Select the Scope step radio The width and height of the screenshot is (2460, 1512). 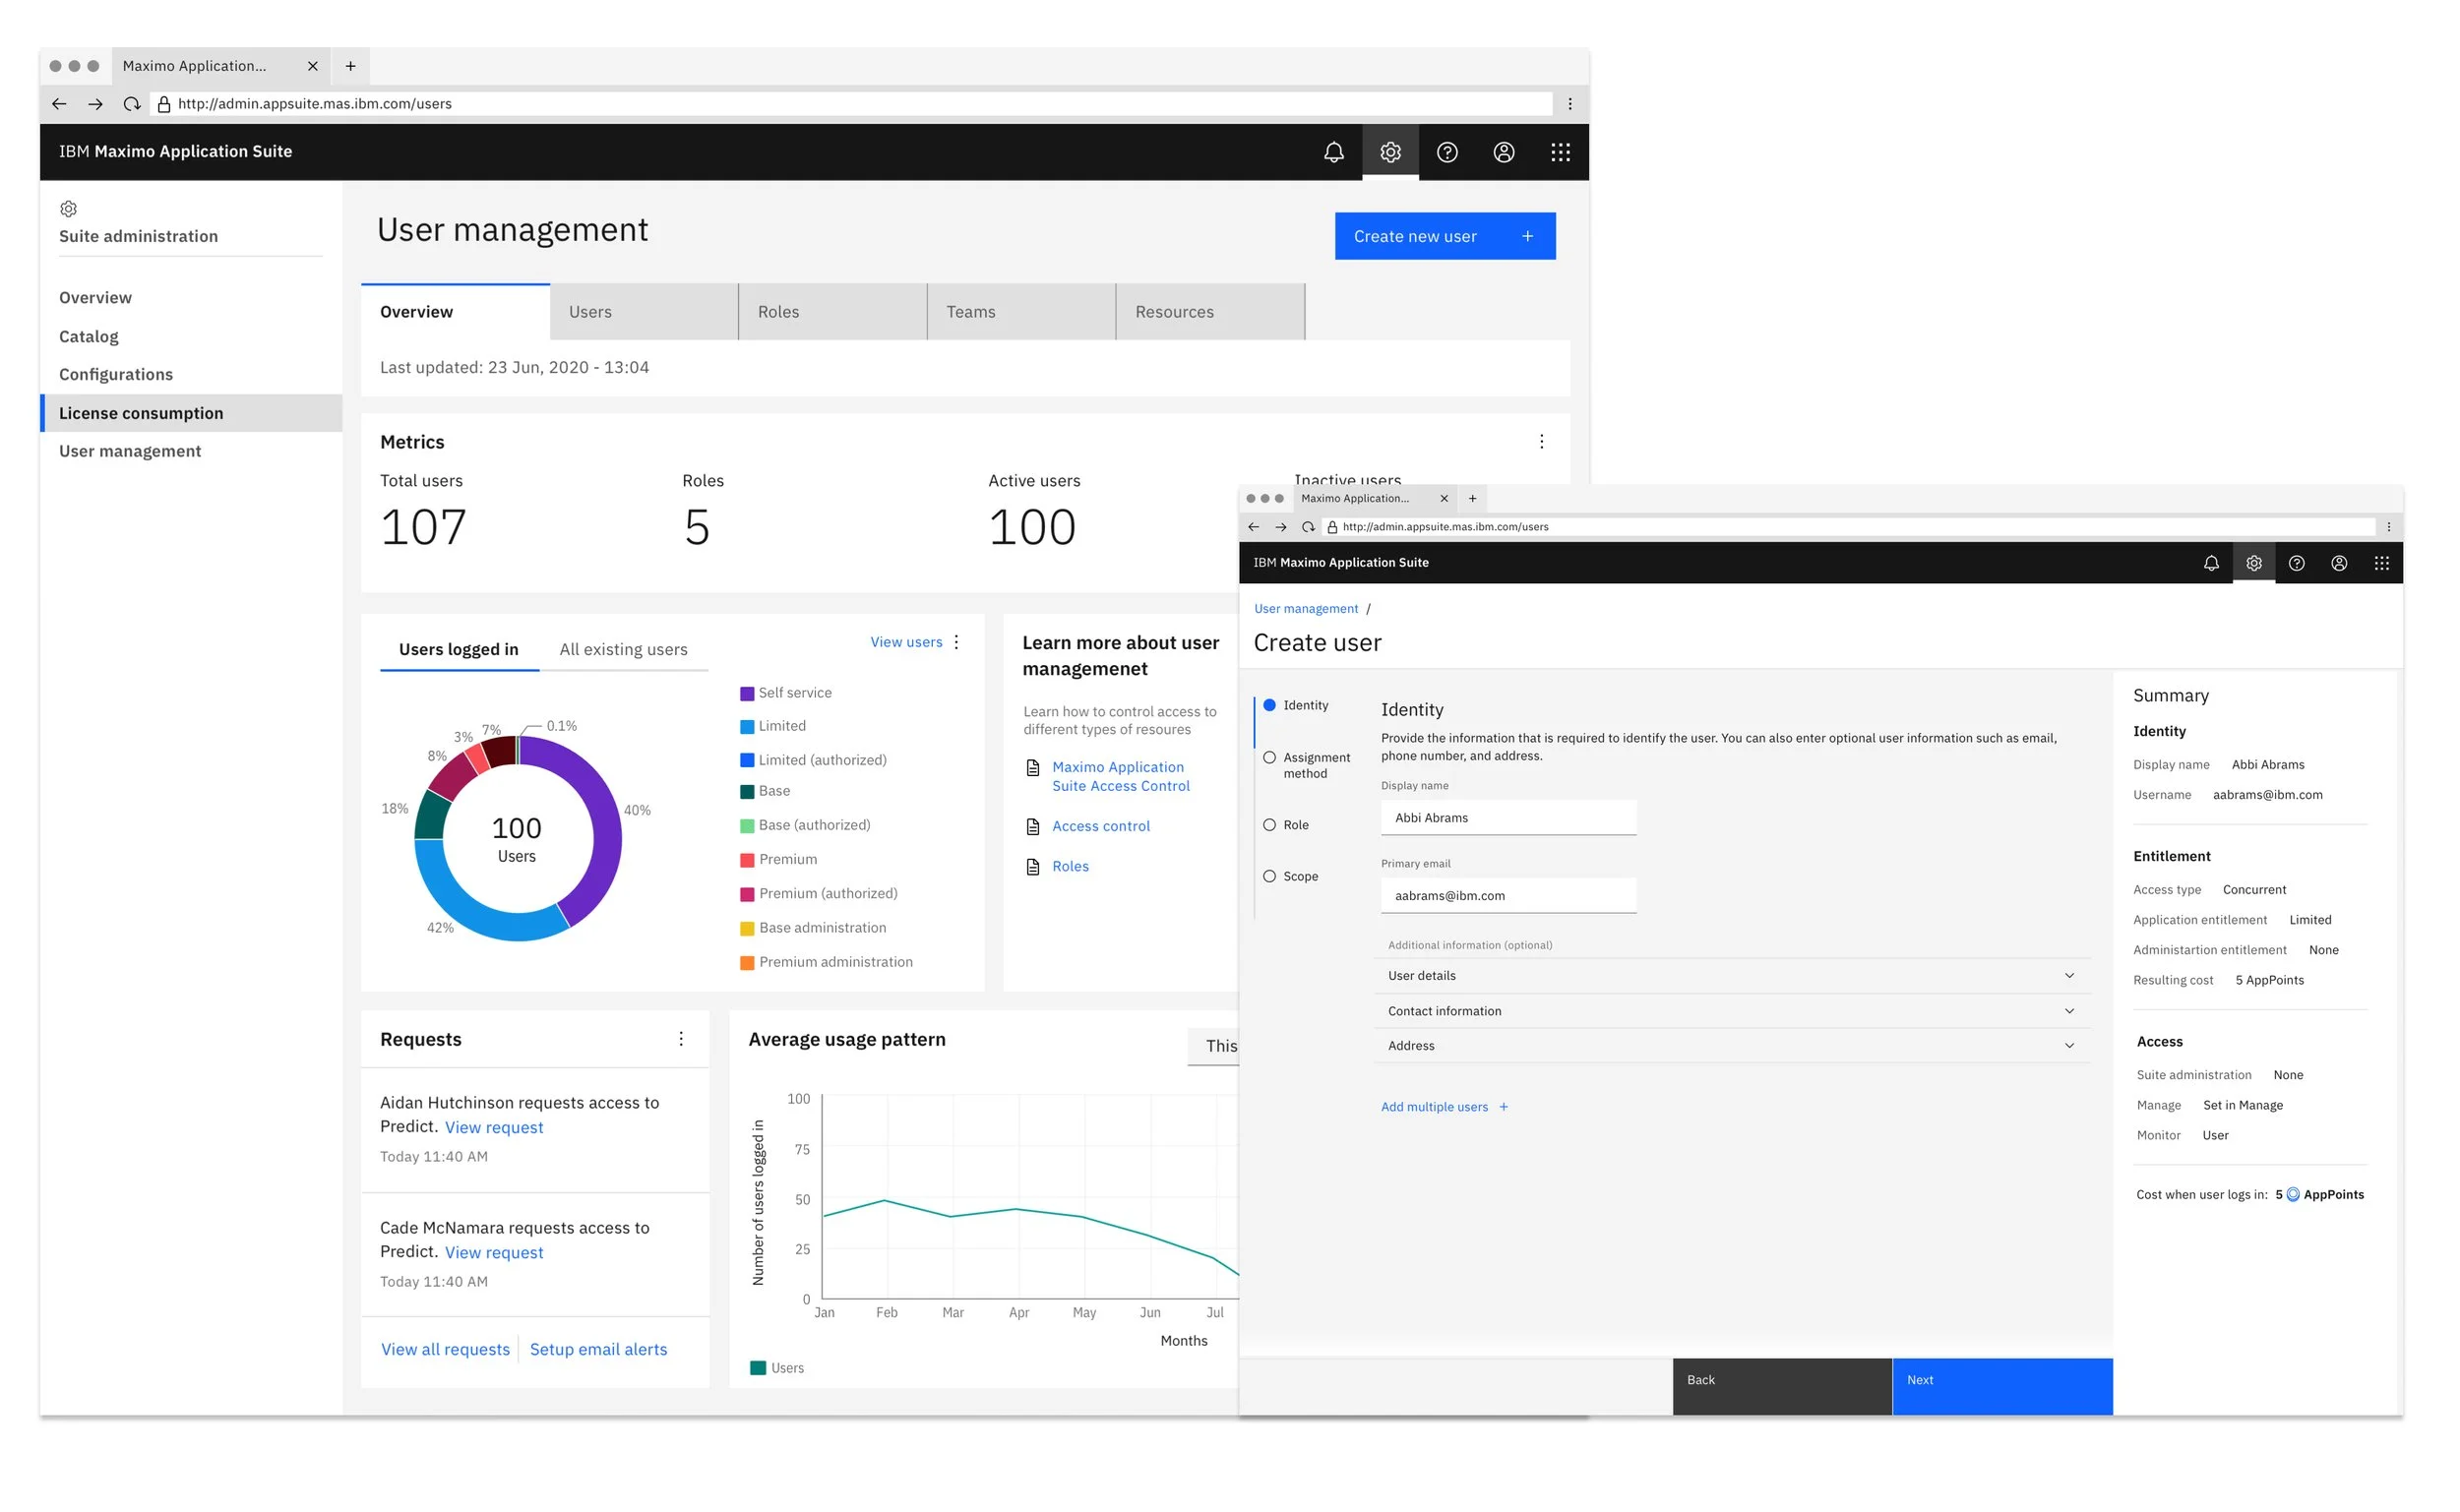pos(1269,876)
